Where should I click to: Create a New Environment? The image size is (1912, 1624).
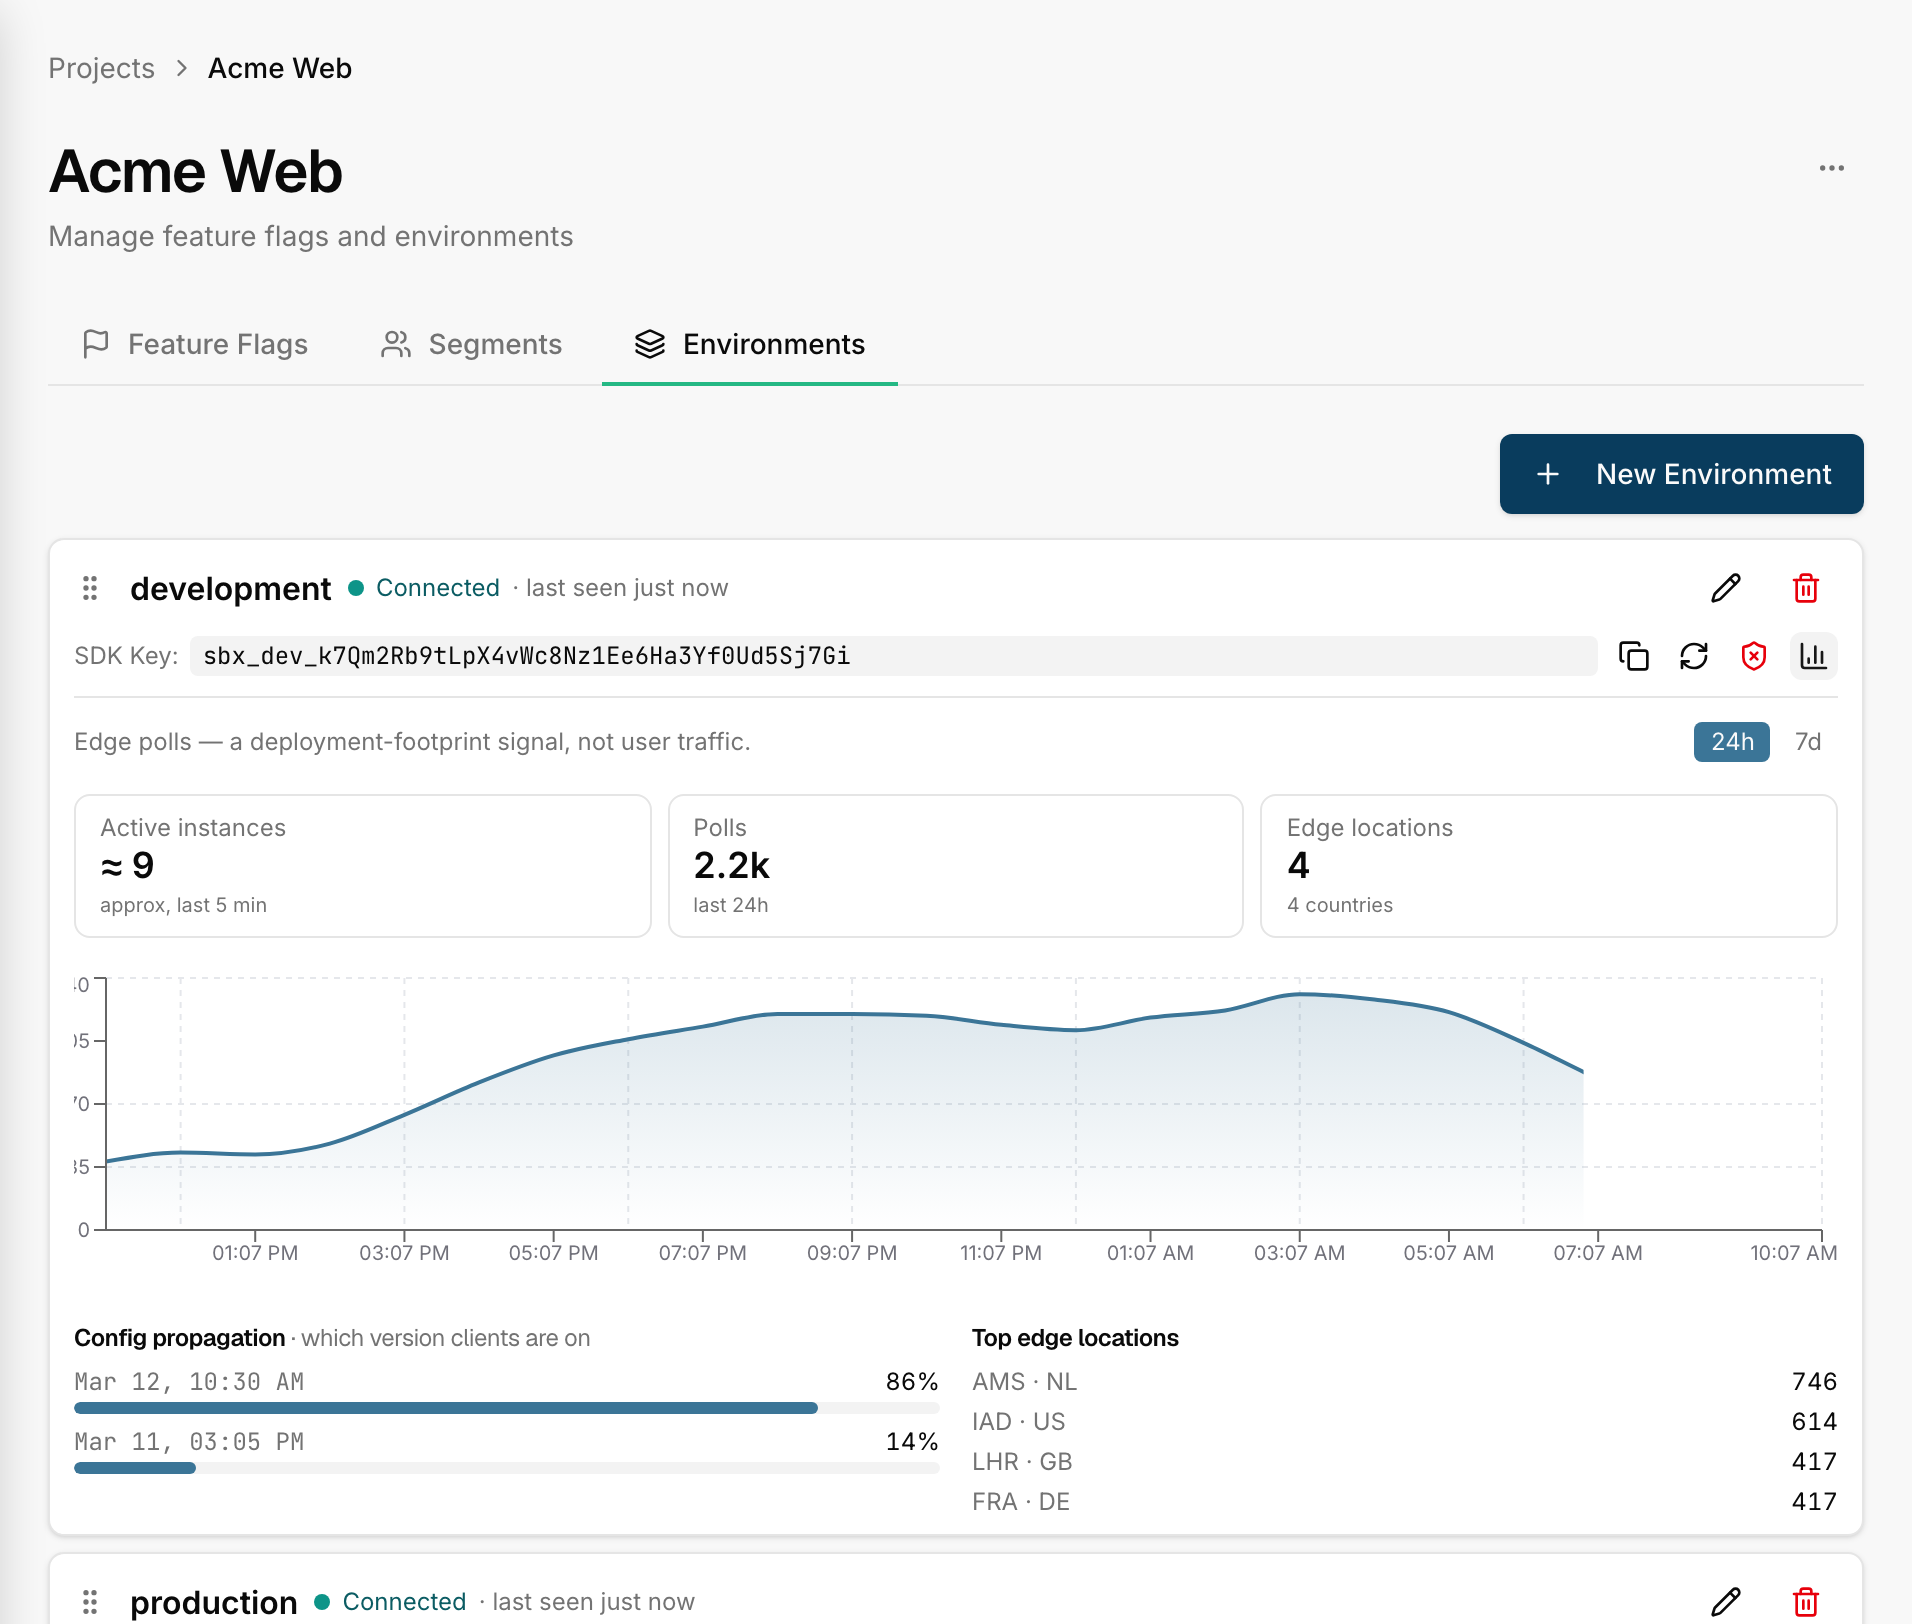pyautogui.click(x=1682, y=474)
